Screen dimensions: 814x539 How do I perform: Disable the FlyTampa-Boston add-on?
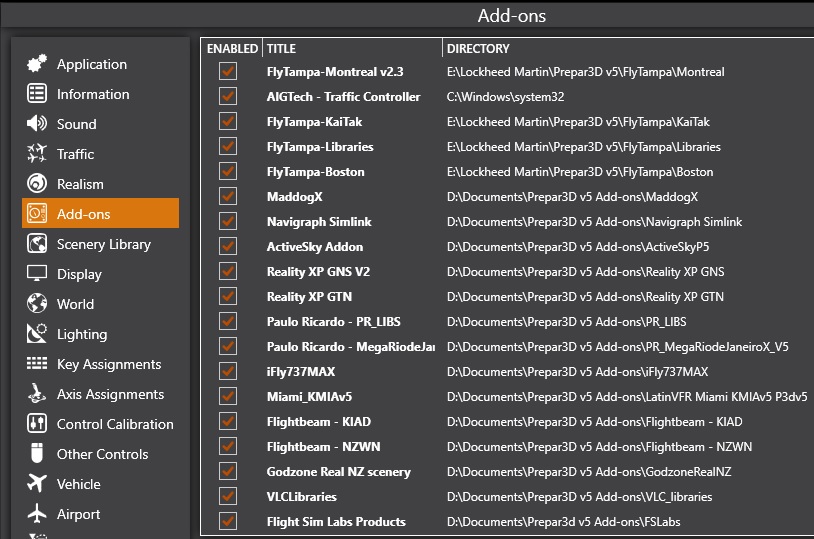click(x=227, y=171)
